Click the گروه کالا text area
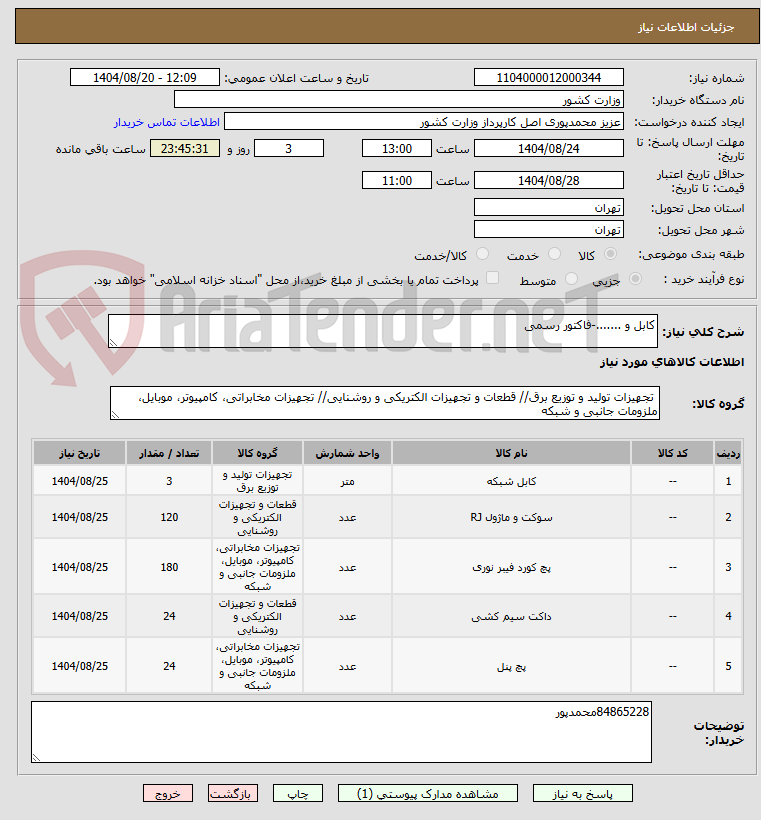761x820 pixels. point(384,403)
